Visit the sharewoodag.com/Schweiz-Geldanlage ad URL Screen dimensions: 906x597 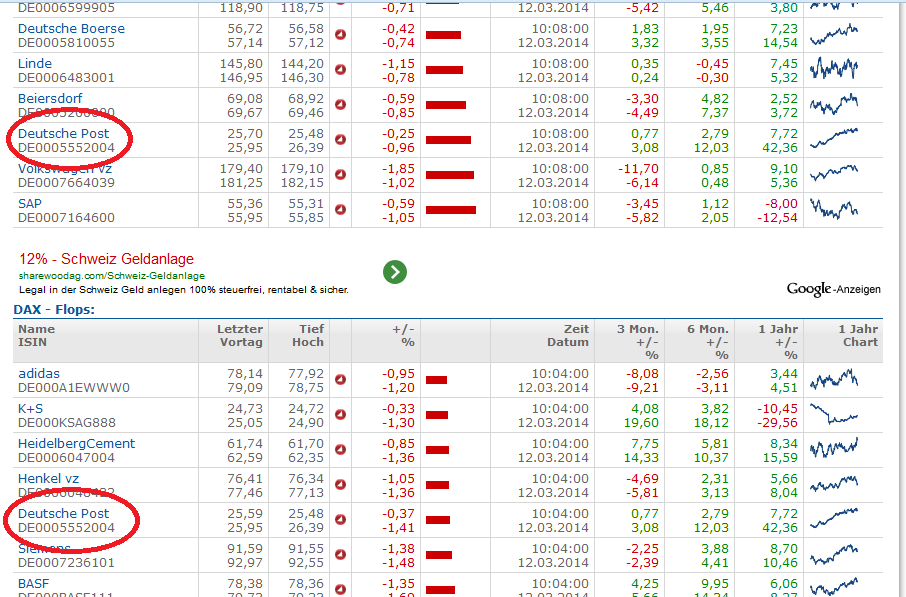pyautogui.click(x=112, y=276)
